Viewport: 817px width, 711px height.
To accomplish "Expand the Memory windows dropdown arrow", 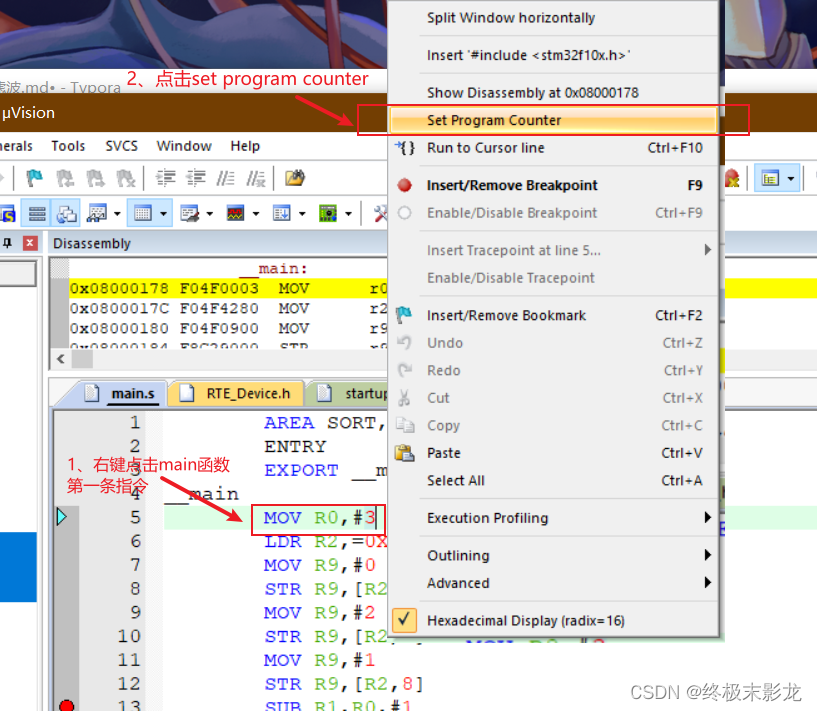I will [163, 214].
